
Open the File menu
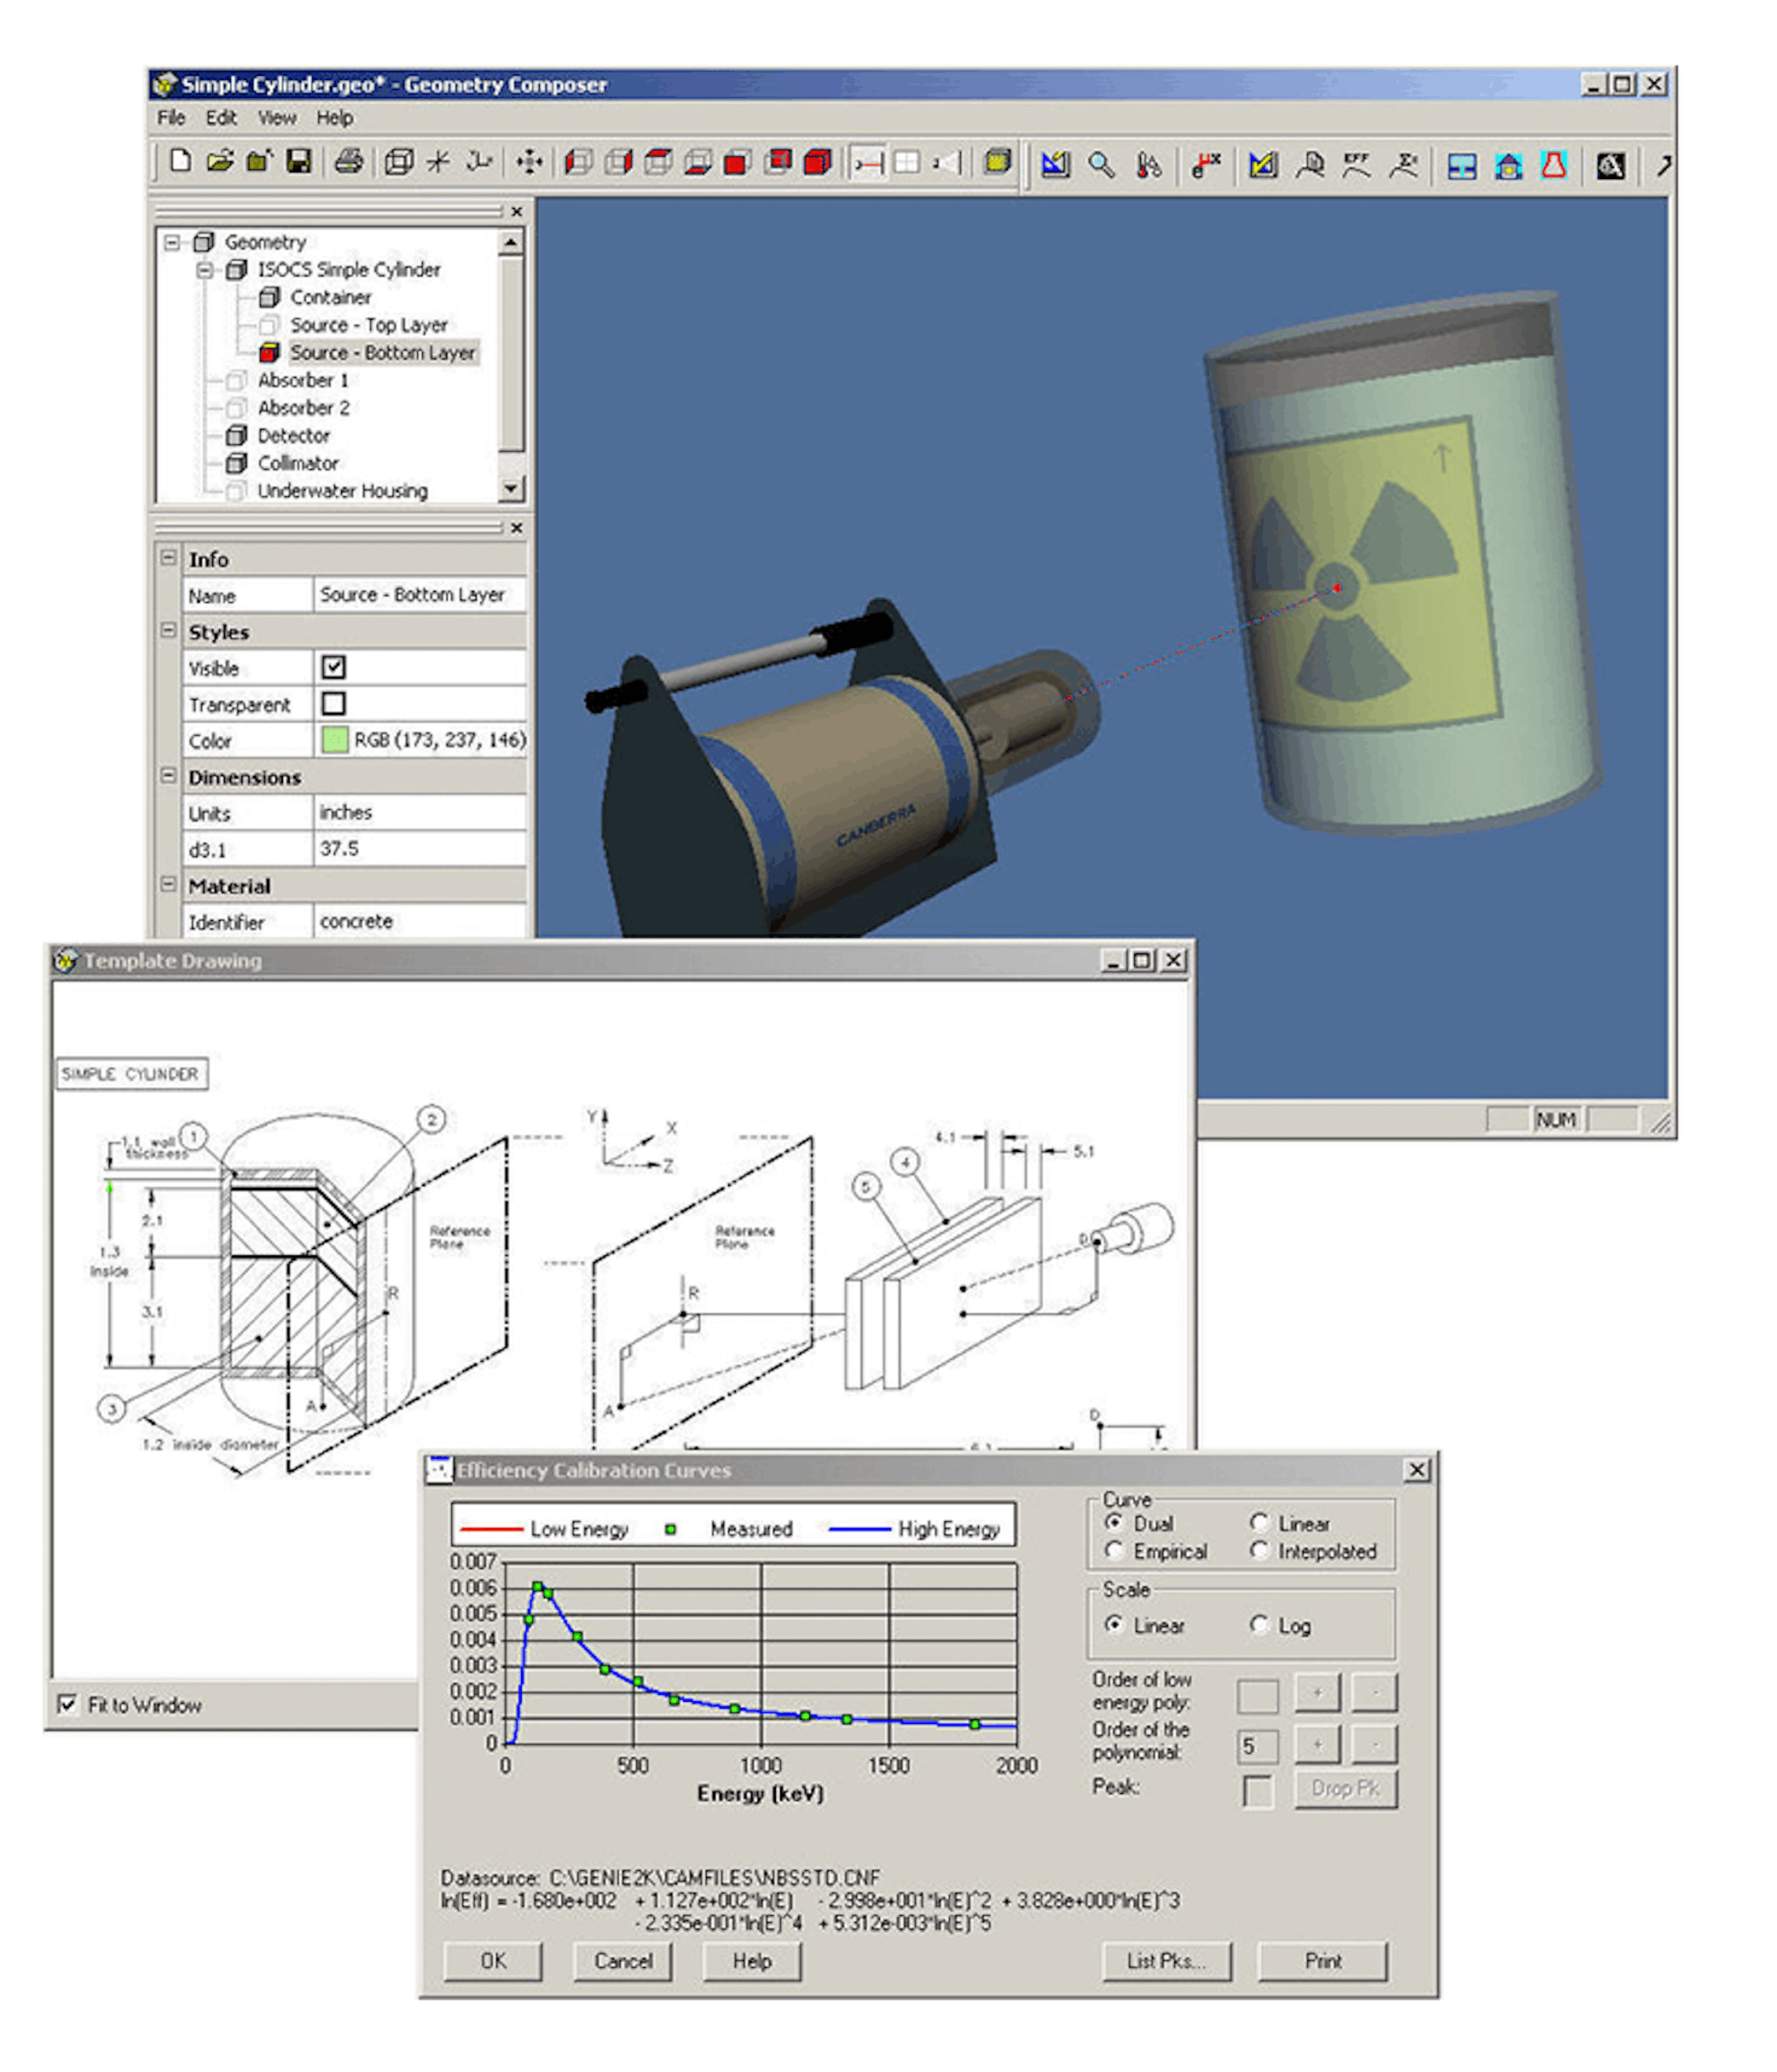(171, 118)
